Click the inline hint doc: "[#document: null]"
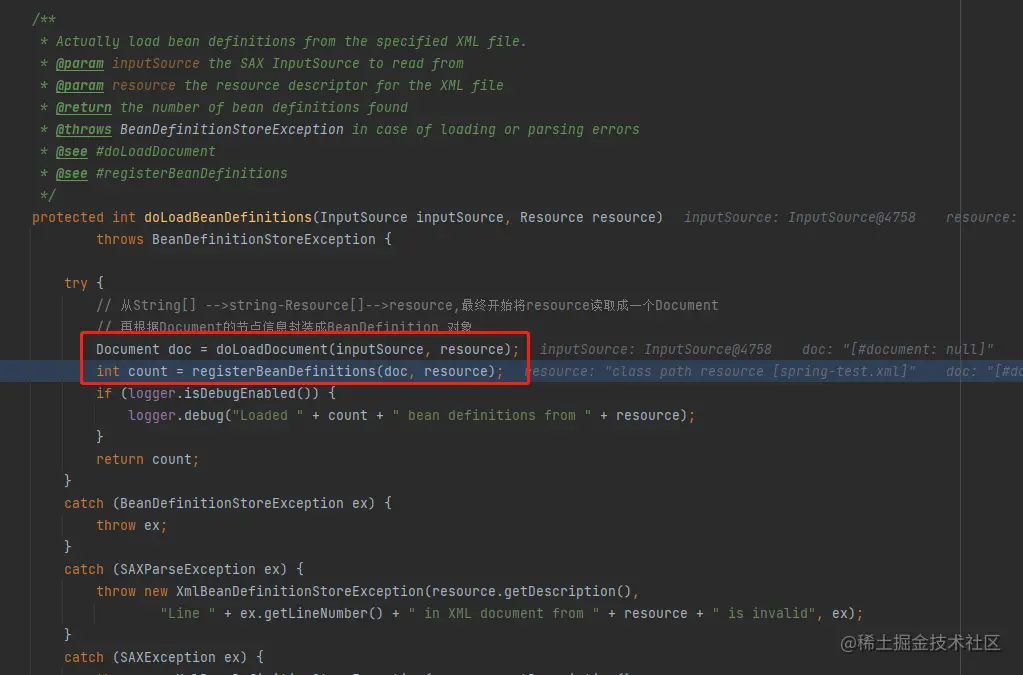Screen dimensions: 1023x675 pos(898,349)
